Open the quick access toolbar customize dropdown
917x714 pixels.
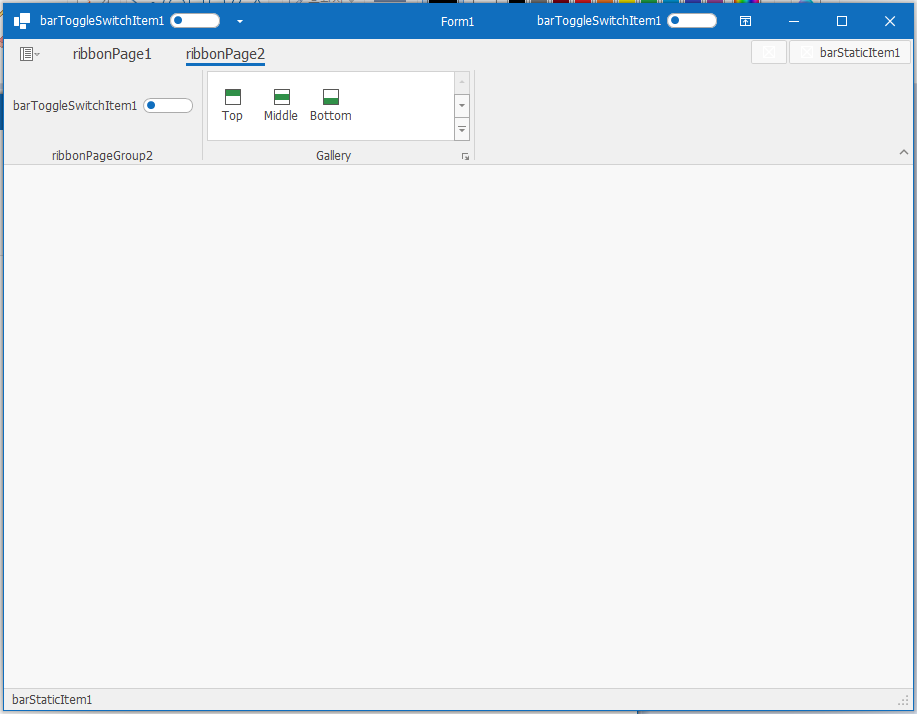click(240, 22)
